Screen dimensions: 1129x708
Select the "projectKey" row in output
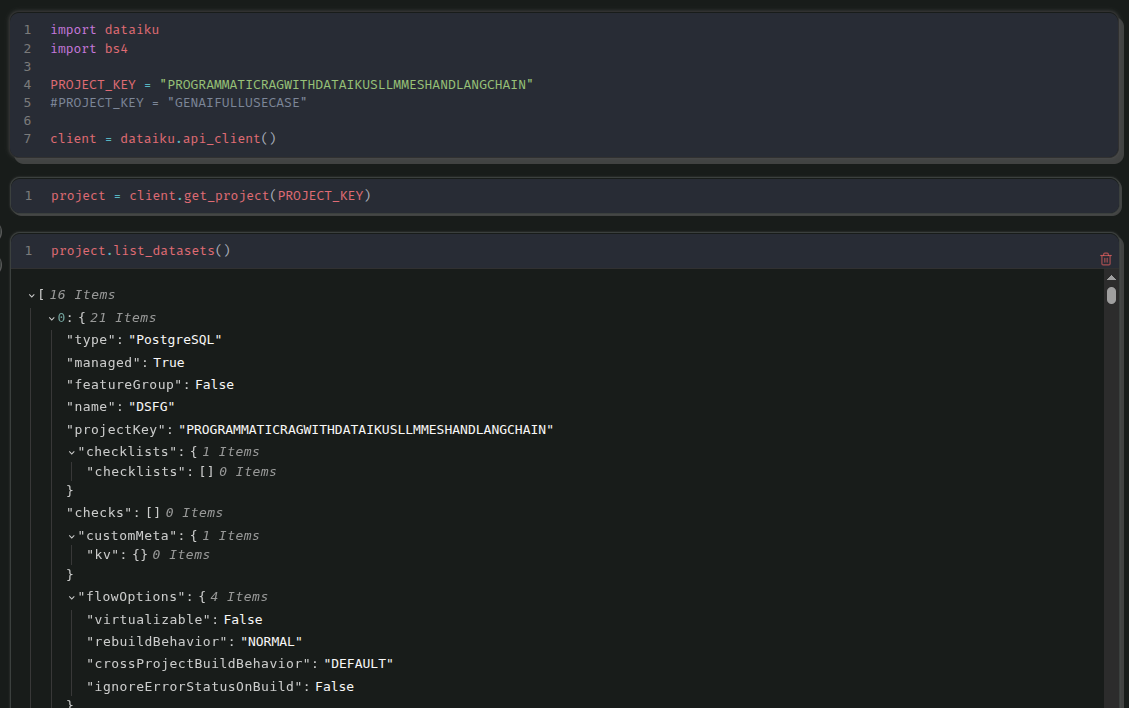(x=310, y=430)
